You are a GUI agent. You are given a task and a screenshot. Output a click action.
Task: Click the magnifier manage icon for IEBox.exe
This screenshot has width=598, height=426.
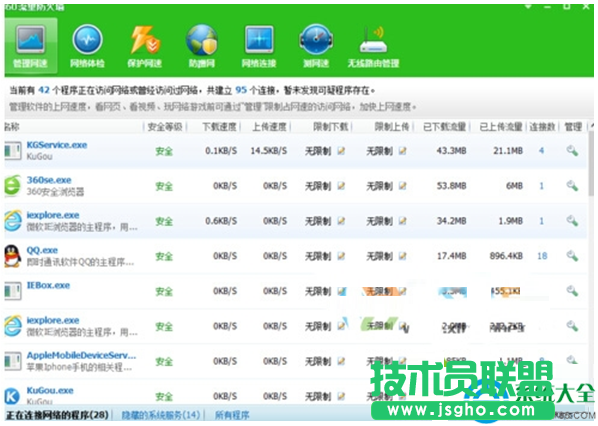pyautogui.click(x=572, y=291)
